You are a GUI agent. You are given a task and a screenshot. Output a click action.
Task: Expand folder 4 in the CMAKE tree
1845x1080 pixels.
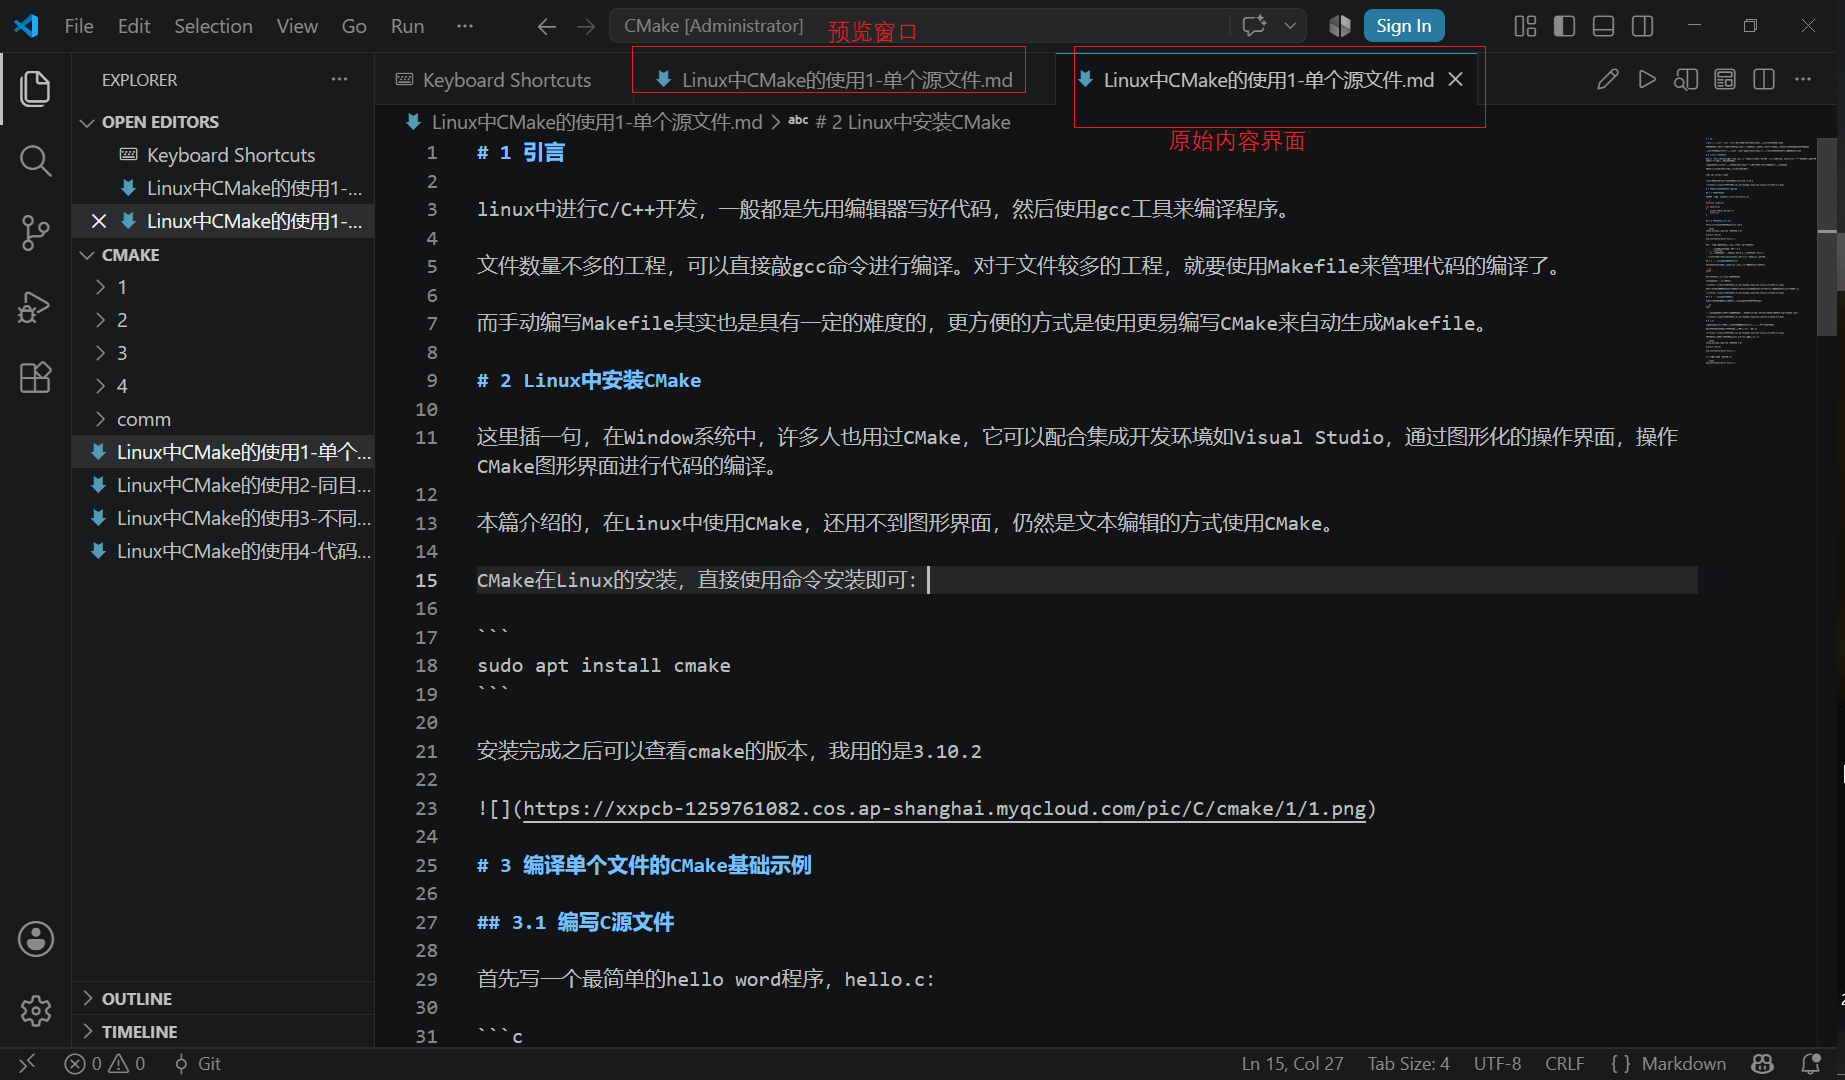224,386
